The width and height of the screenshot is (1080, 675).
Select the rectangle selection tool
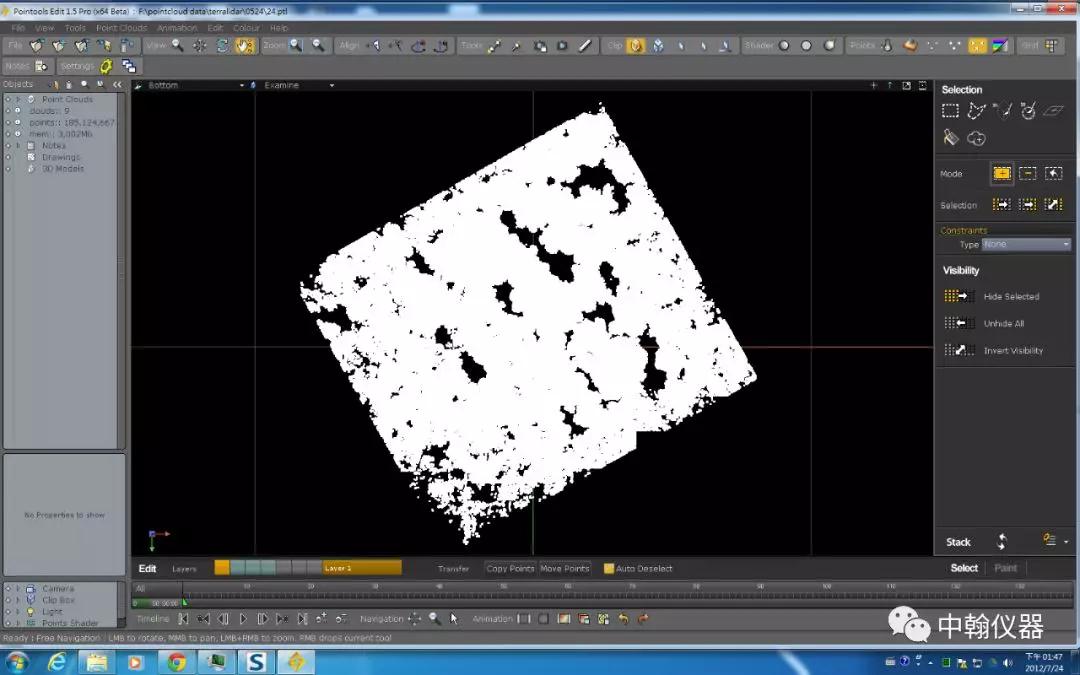coord(950,111)
